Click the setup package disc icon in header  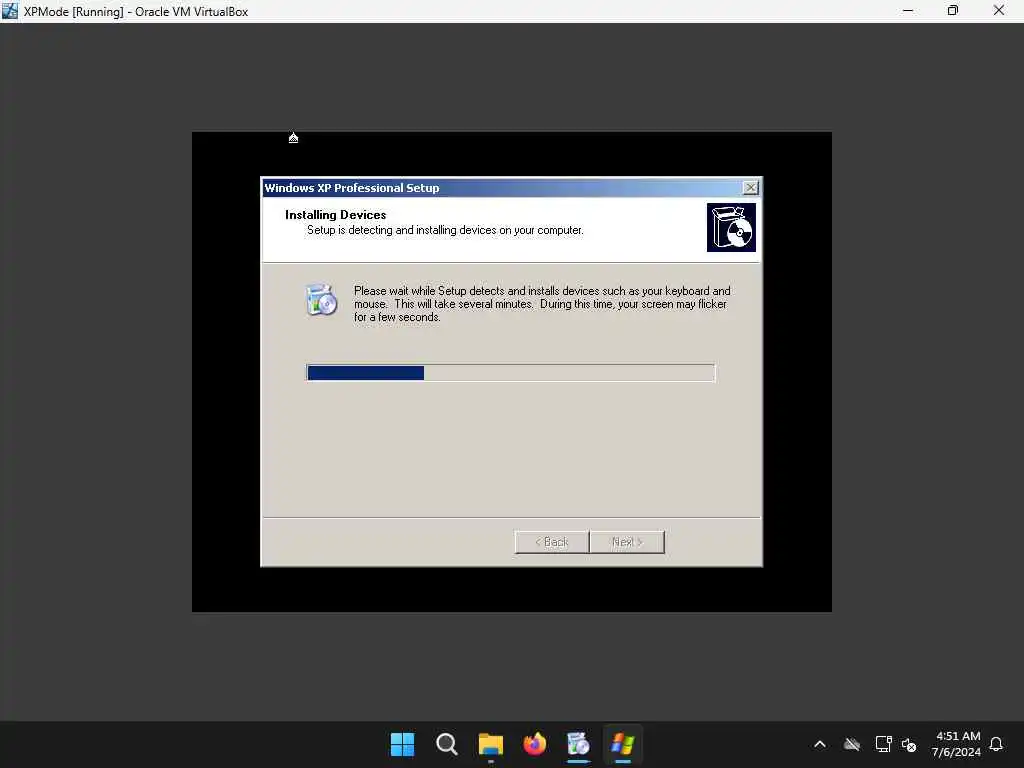tap(731, 227)
